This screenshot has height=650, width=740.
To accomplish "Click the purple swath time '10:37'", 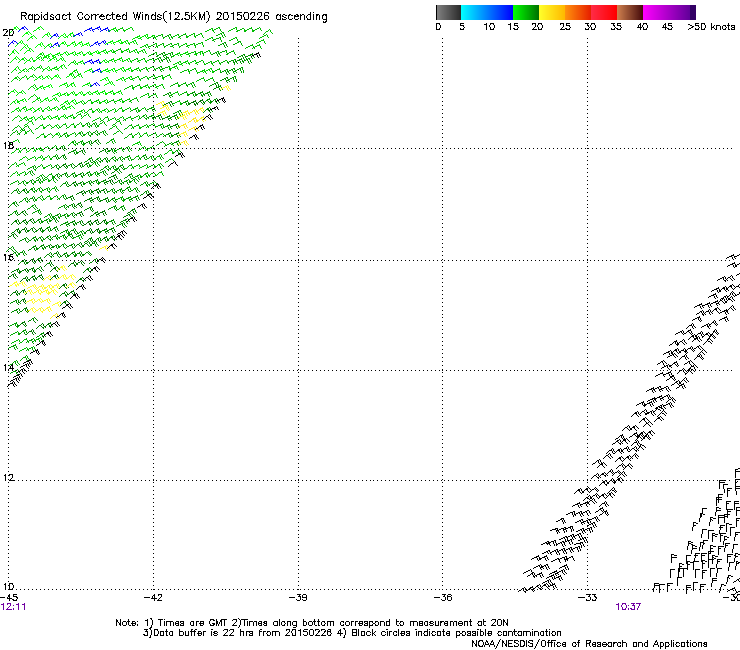I will click(x=628, y=607).
